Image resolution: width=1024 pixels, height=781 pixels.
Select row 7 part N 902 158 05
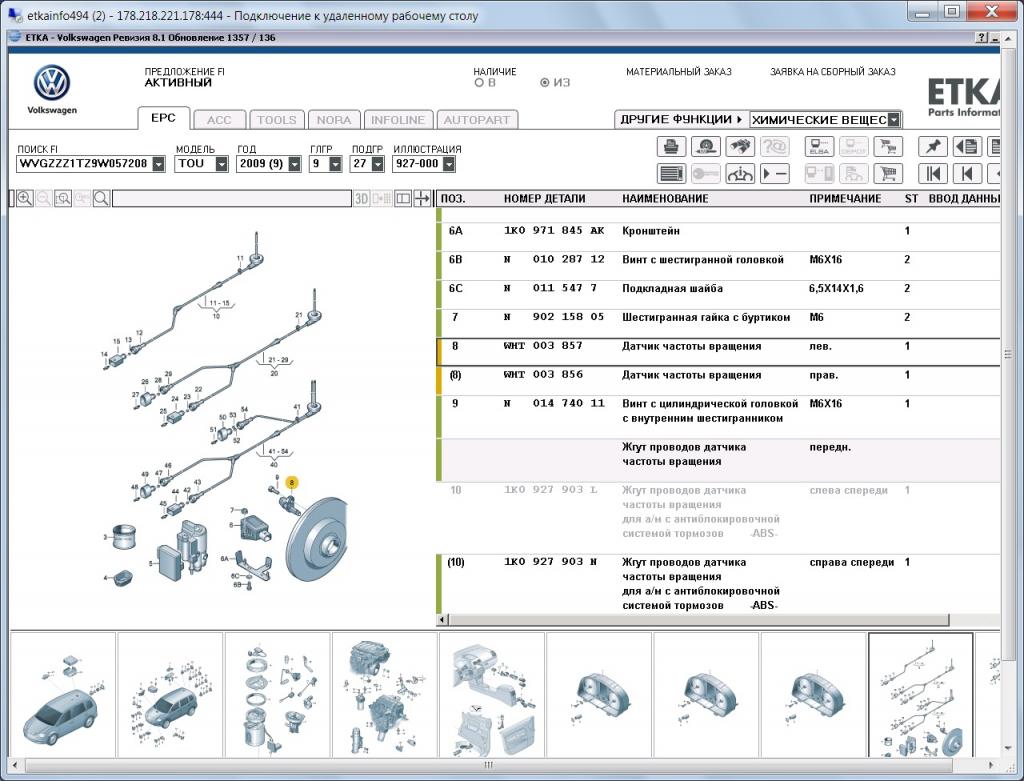718,323
